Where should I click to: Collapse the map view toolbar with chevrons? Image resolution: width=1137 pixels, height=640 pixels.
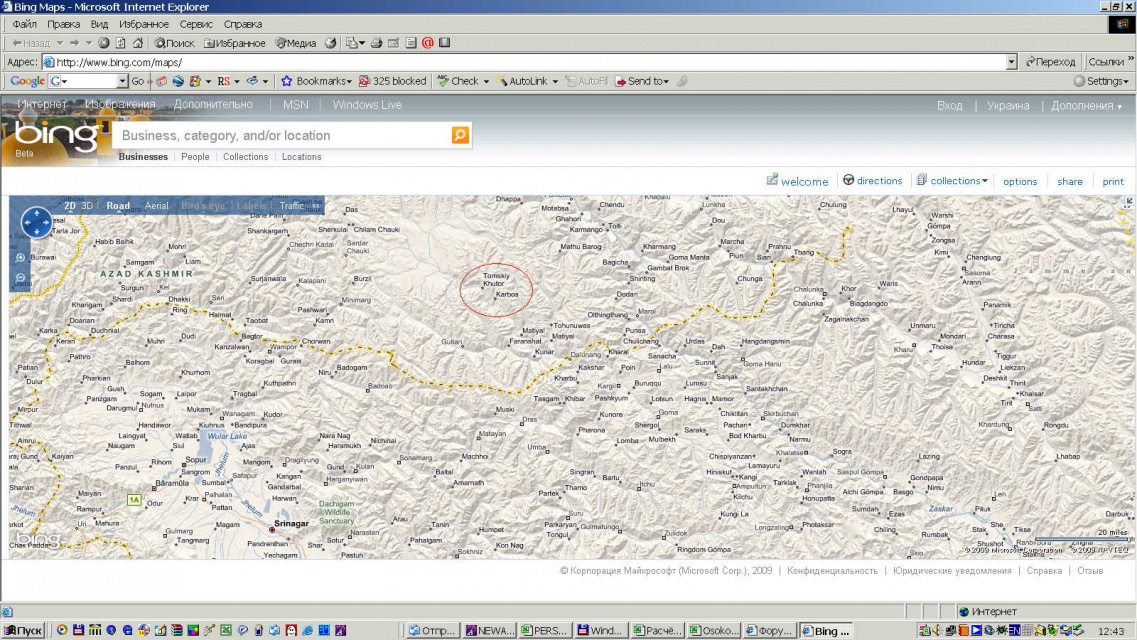316,206
